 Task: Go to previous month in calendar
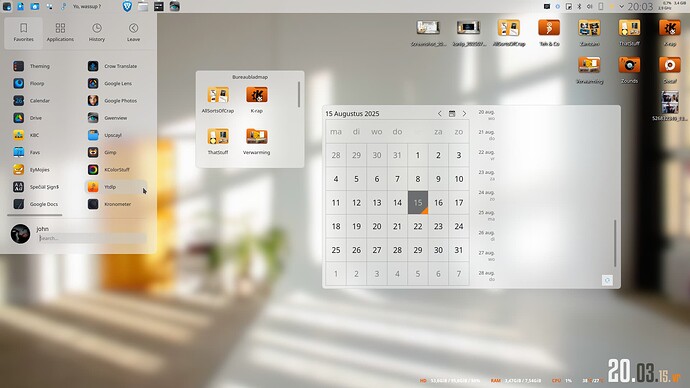pos(439,113)
